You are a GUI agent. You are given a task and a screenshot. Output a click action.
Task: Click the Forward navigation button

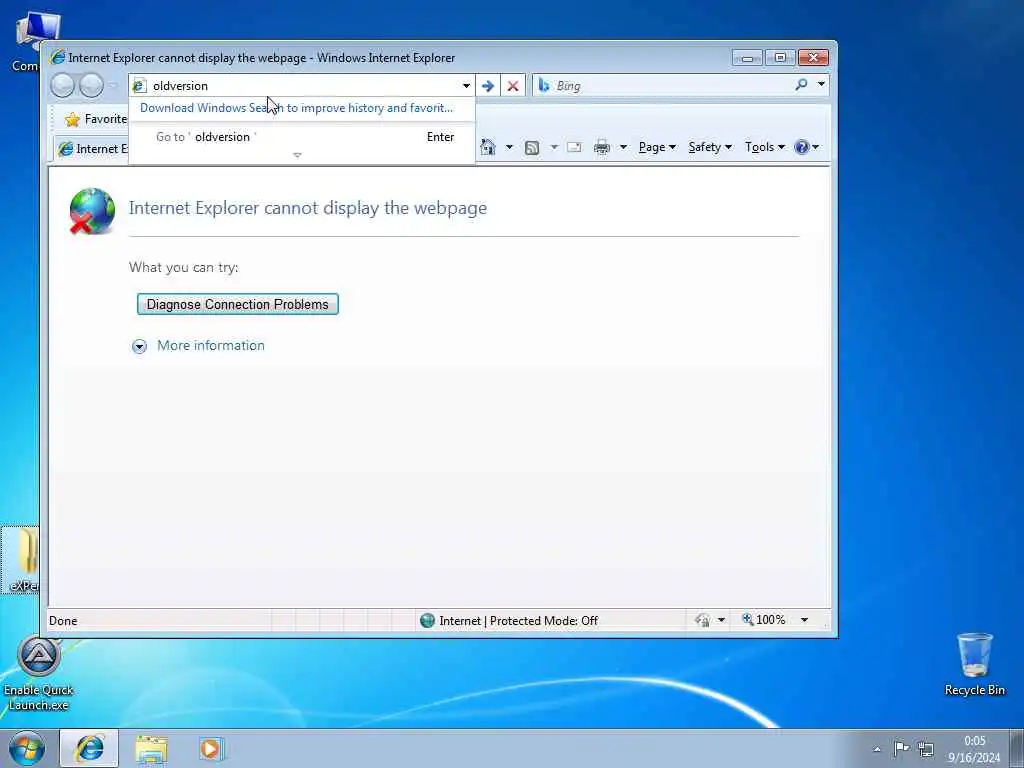91,86
